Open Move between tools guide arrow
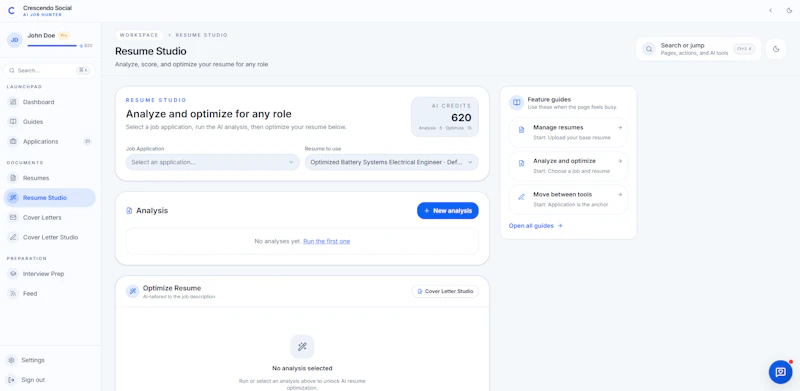The image size is (800, 391). [x=620, y=194]
